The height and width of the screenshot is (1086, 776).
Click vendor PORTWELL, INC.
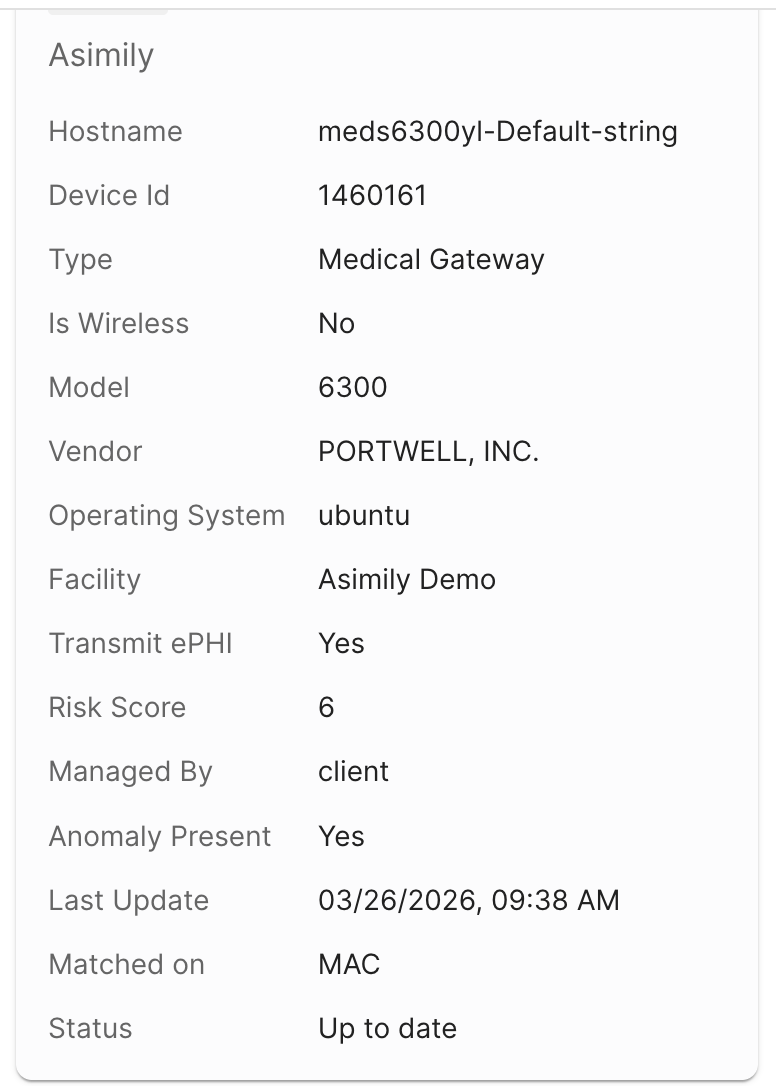coord(428,452)
